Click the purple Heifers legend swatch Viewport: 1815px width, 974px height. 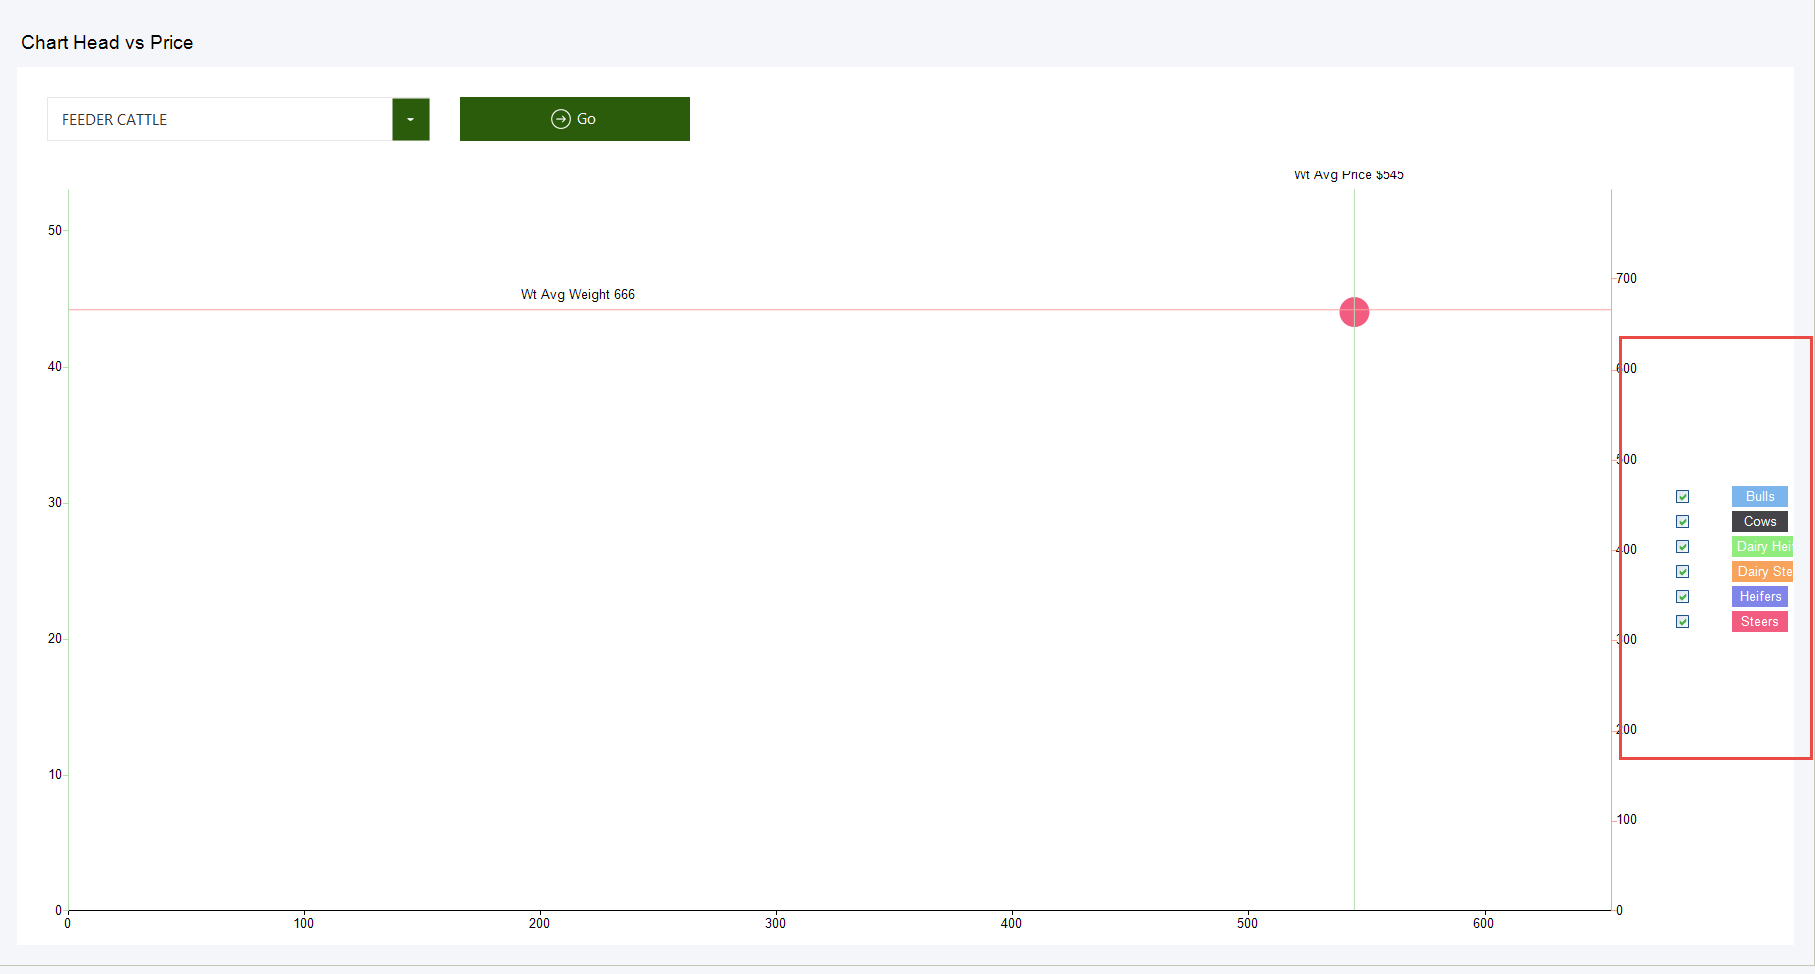pos(1760,597)
